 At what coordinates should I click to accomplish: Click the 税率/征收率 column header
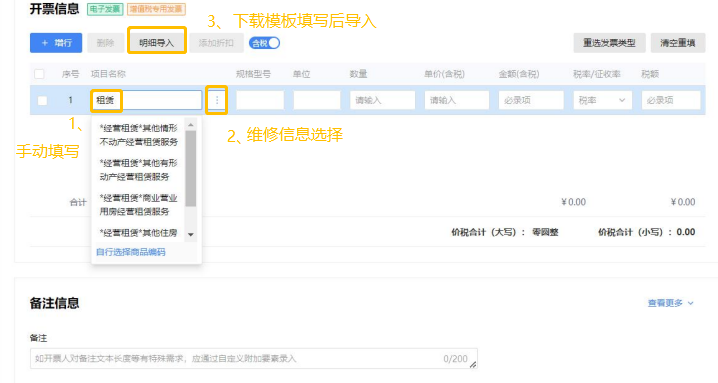[597, 74]
